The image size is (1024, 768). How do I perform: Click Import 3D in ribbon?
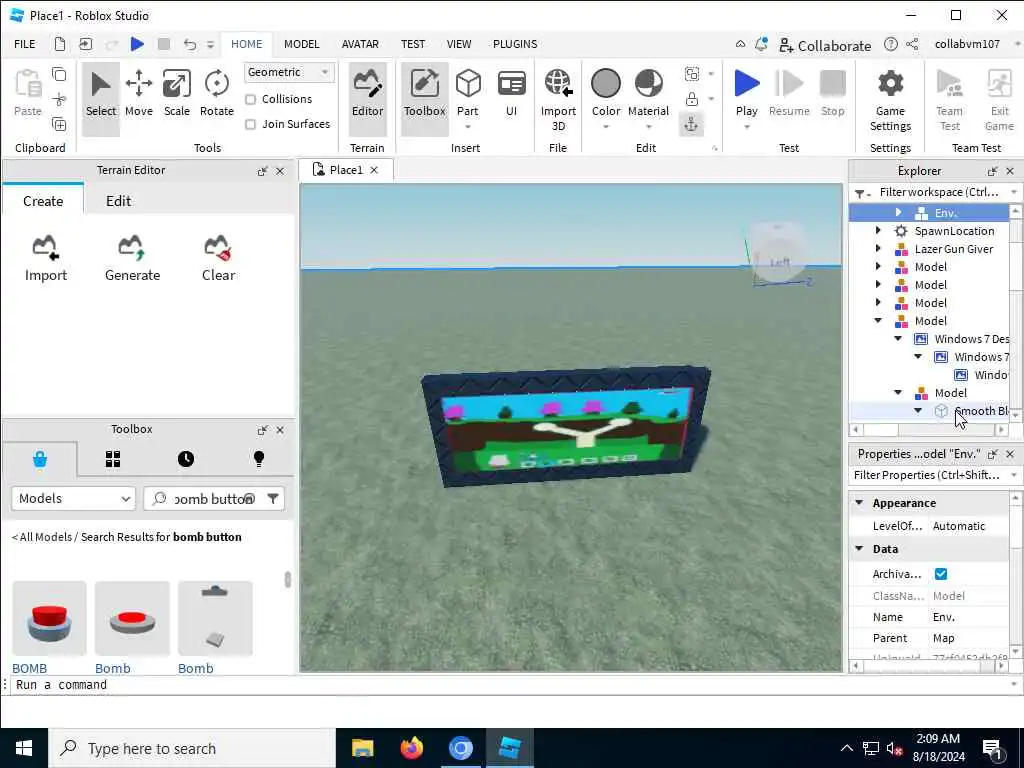tap(558, 100)
